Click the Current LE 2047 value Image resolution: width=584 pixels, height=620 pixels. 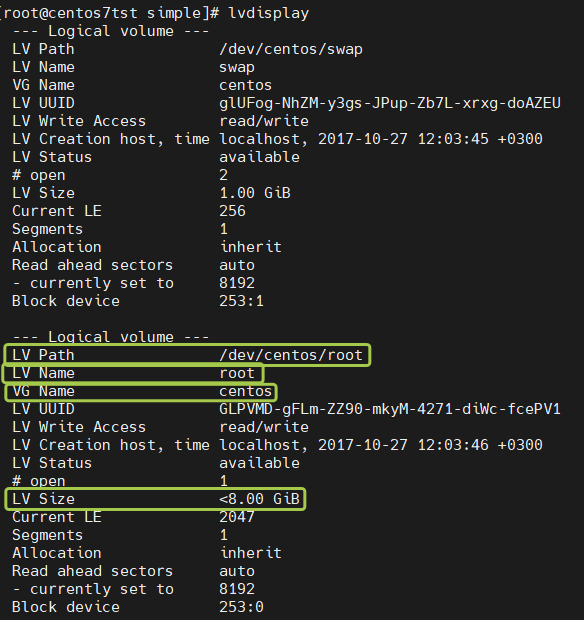click(x=237, y=517)
